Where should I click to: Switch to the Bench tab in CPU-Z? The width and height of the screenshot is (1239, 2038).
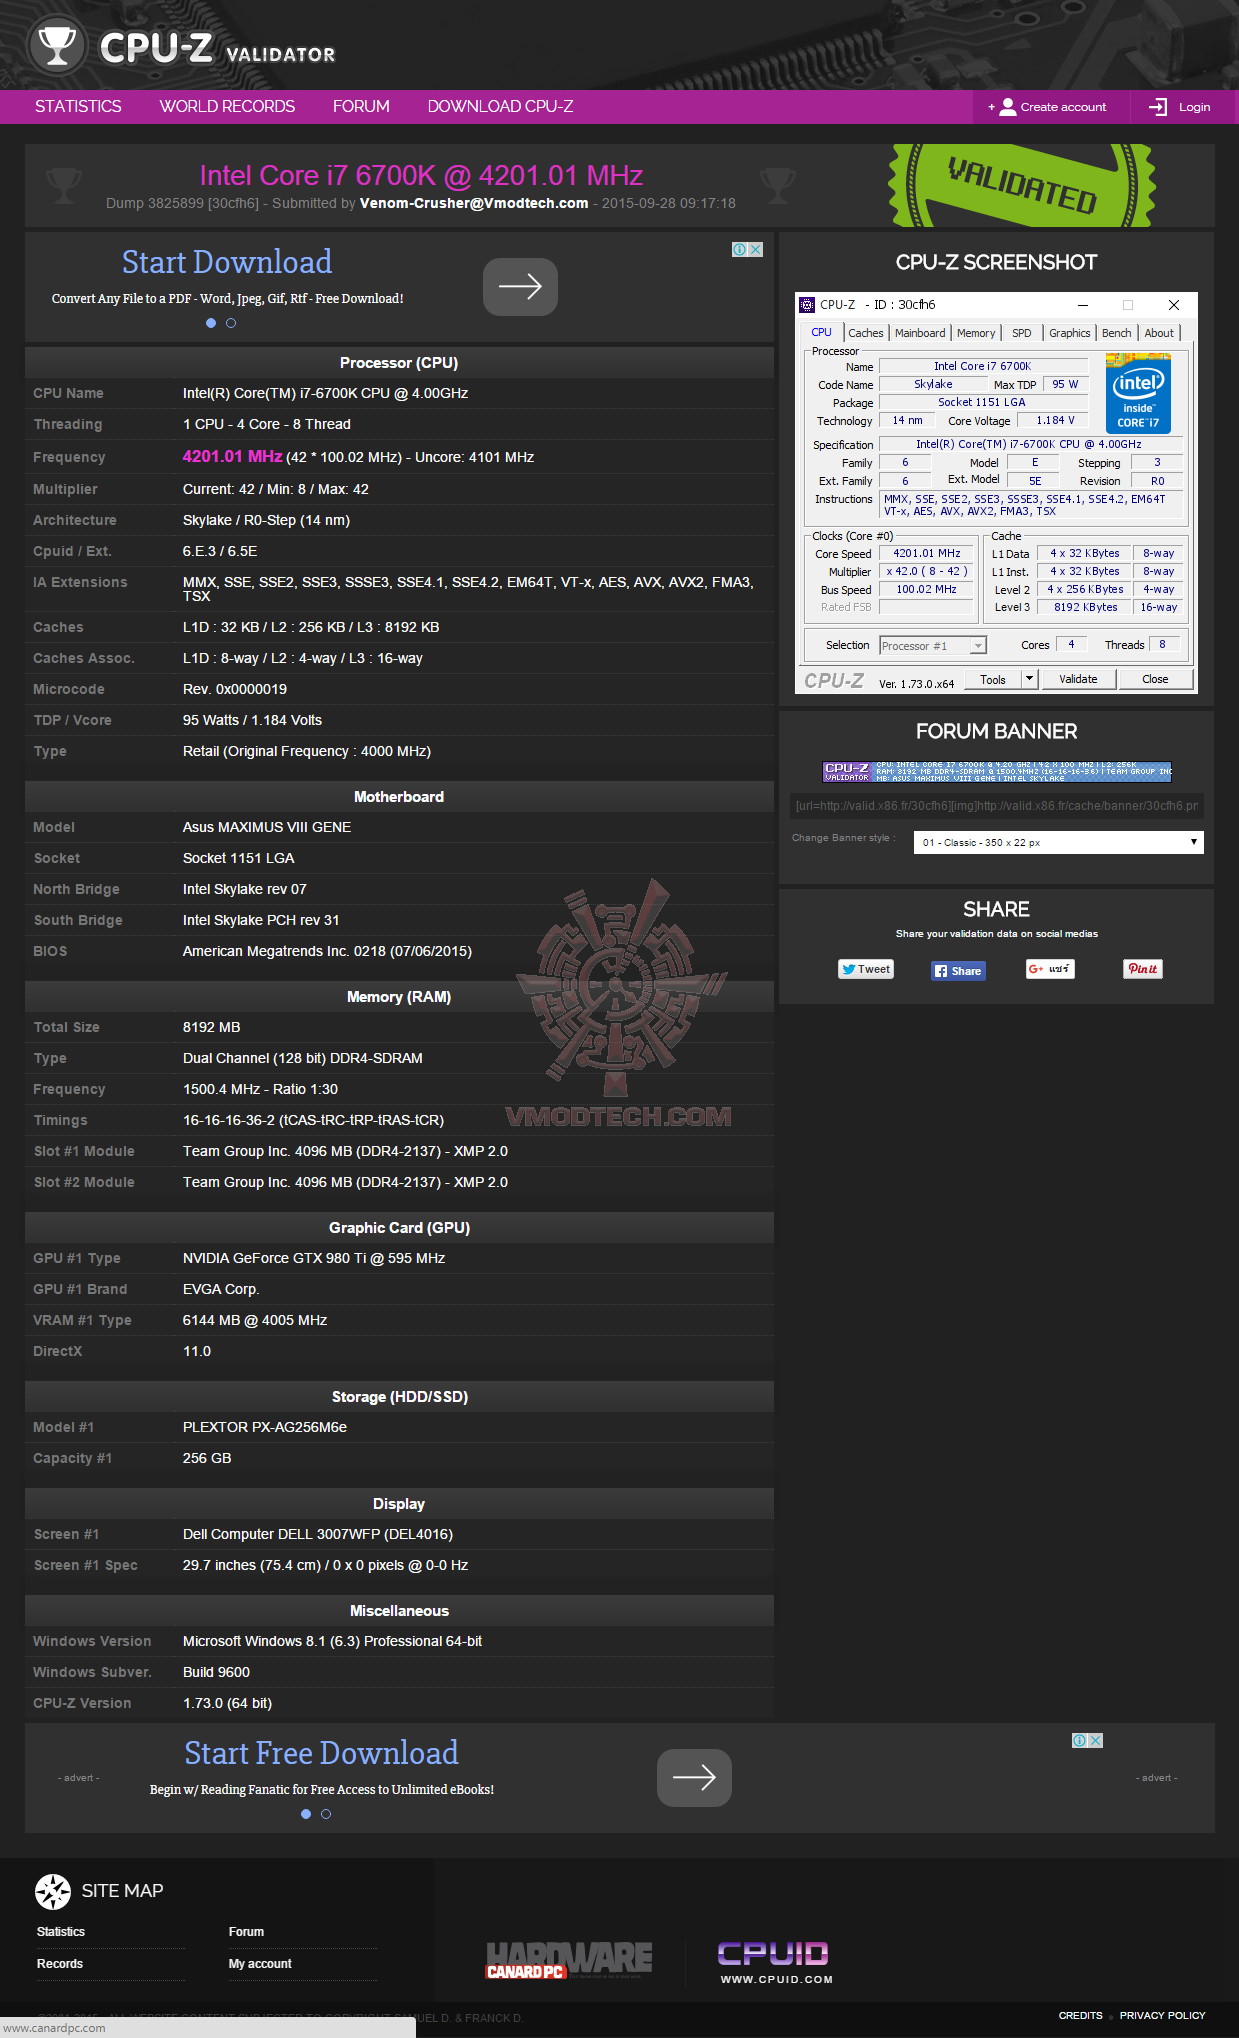pos(1116,333)
